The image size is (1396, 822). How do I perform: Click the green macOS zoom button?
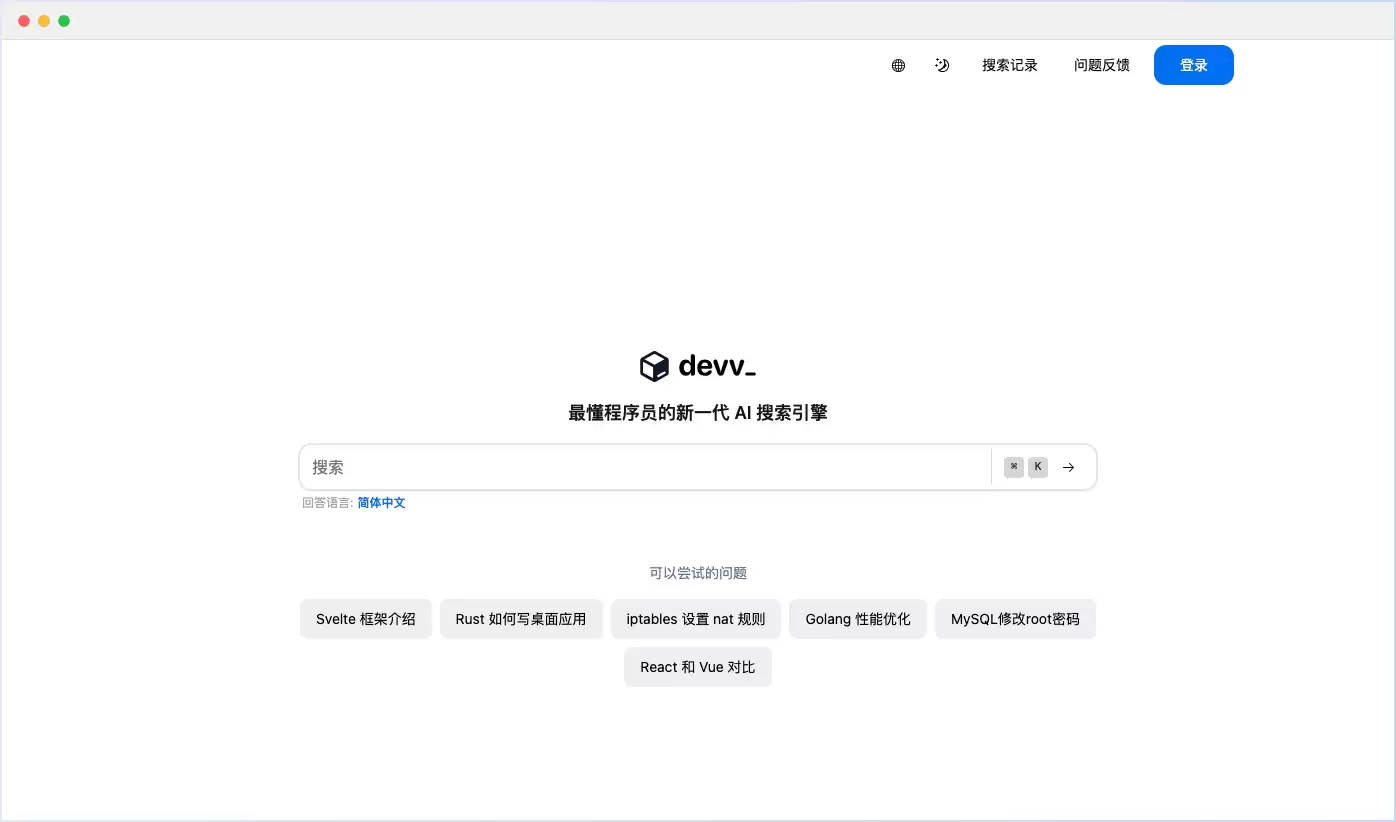coord(64,20)
